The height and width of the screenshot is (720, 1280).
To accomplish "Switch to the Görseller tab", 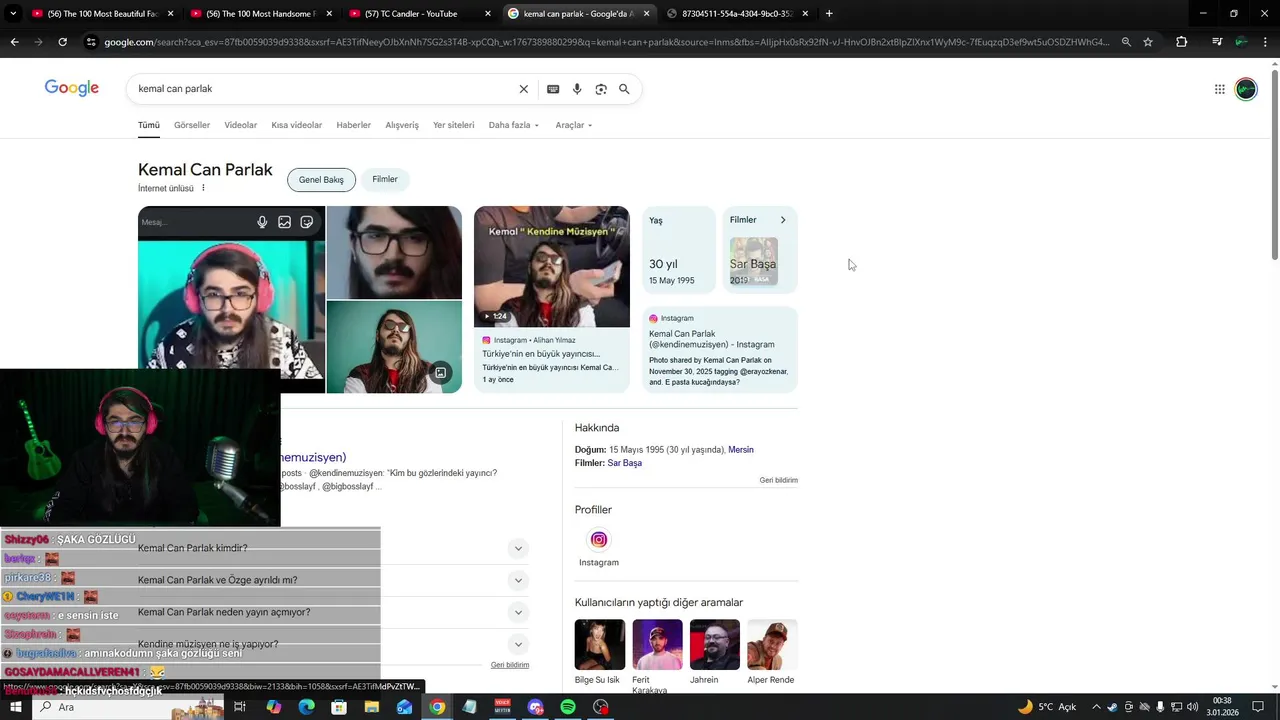I will [x=192, y=125].
